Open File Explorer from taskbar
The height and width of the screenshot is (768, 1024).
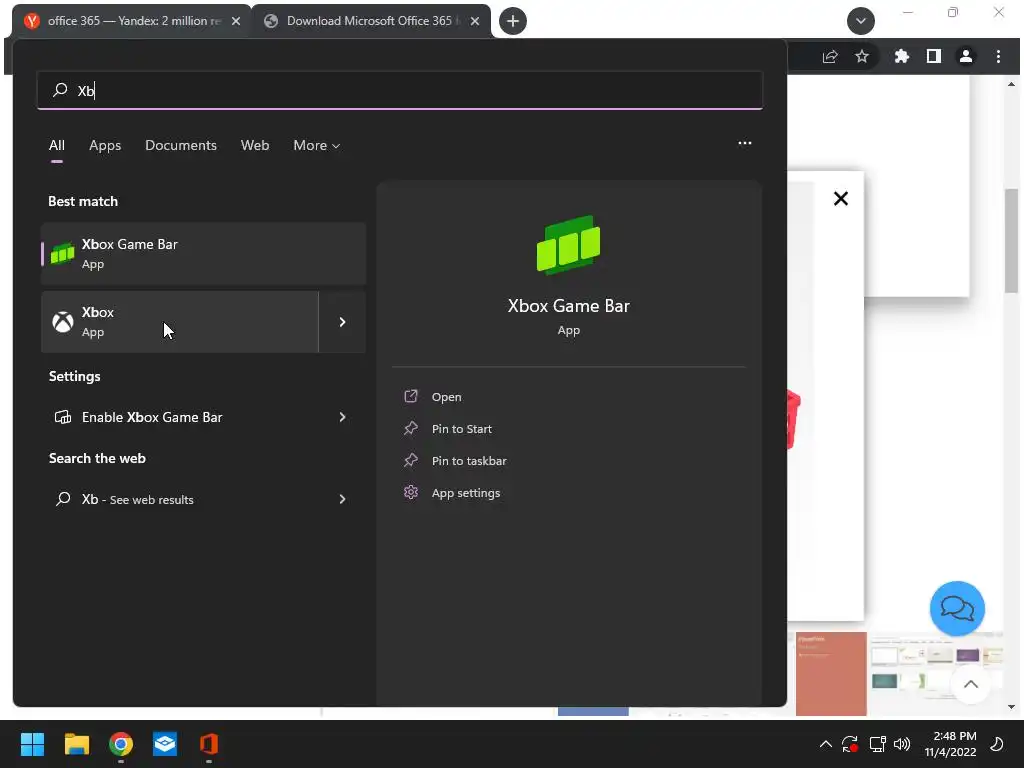tap(76, 744)
